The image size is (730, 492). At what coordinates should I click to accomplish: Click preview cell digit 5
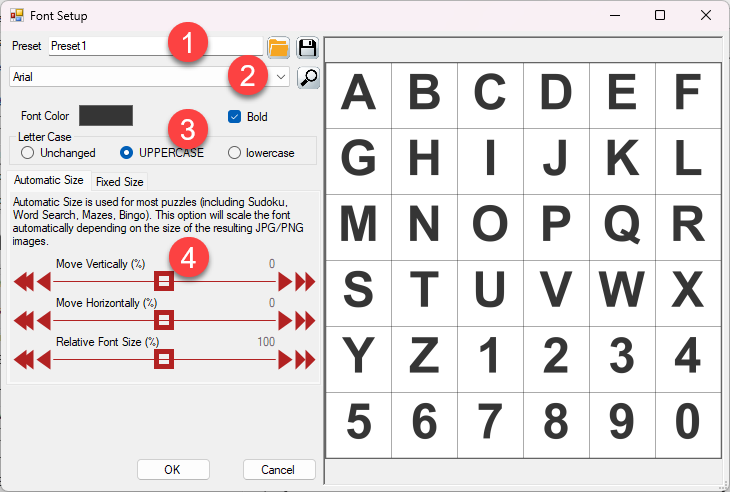pos(358,425)
